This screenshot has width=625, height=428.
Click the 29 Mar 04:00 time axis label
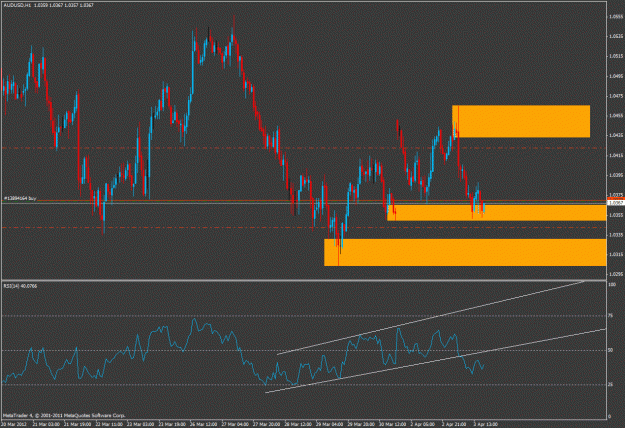coord(329,424)
